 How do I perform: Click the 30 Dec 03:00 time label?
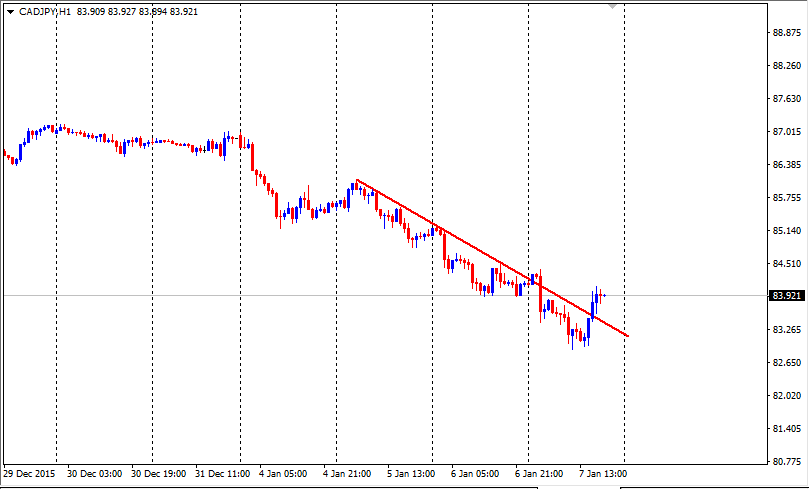(x=94, y=474)
